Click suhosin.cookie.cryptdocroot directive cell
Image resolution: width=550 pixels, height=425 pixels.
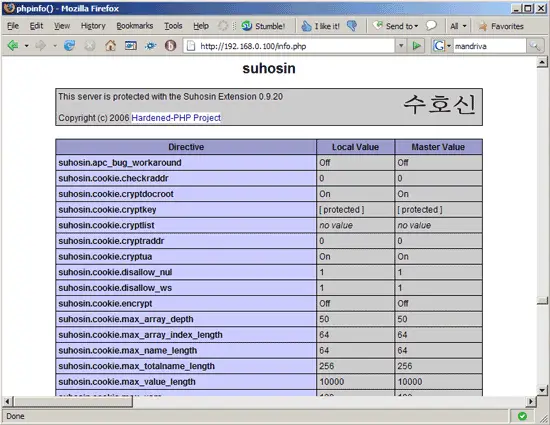186,194
